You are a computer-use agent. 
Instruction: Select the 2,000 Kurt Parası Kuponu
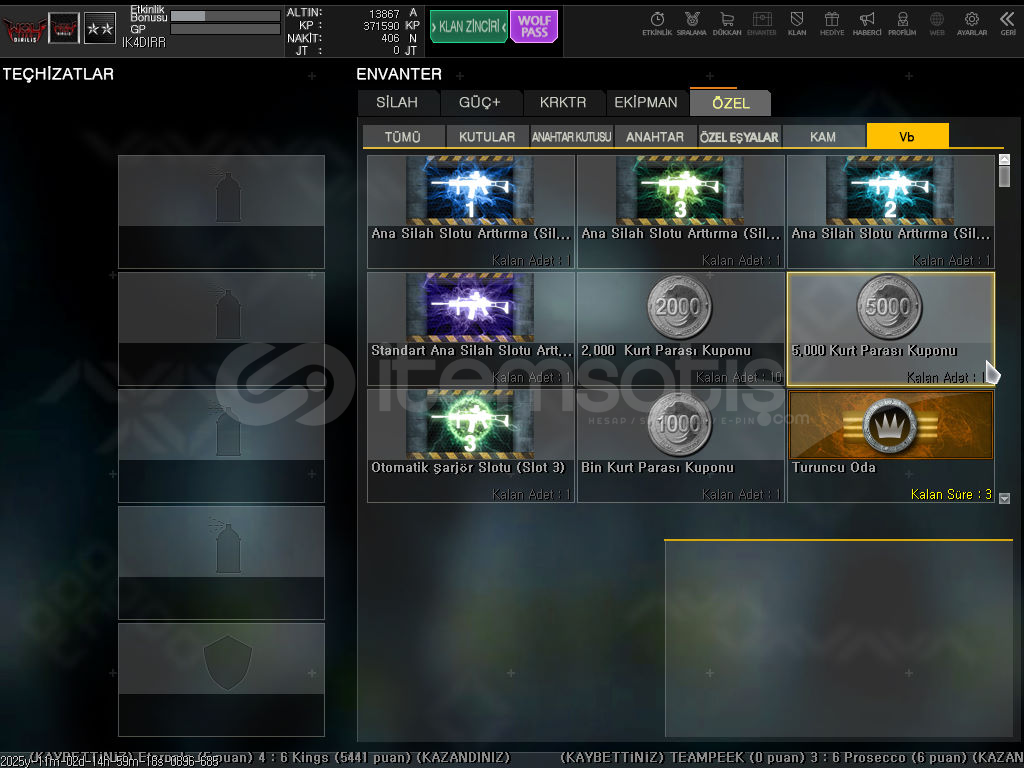[680, 328]
